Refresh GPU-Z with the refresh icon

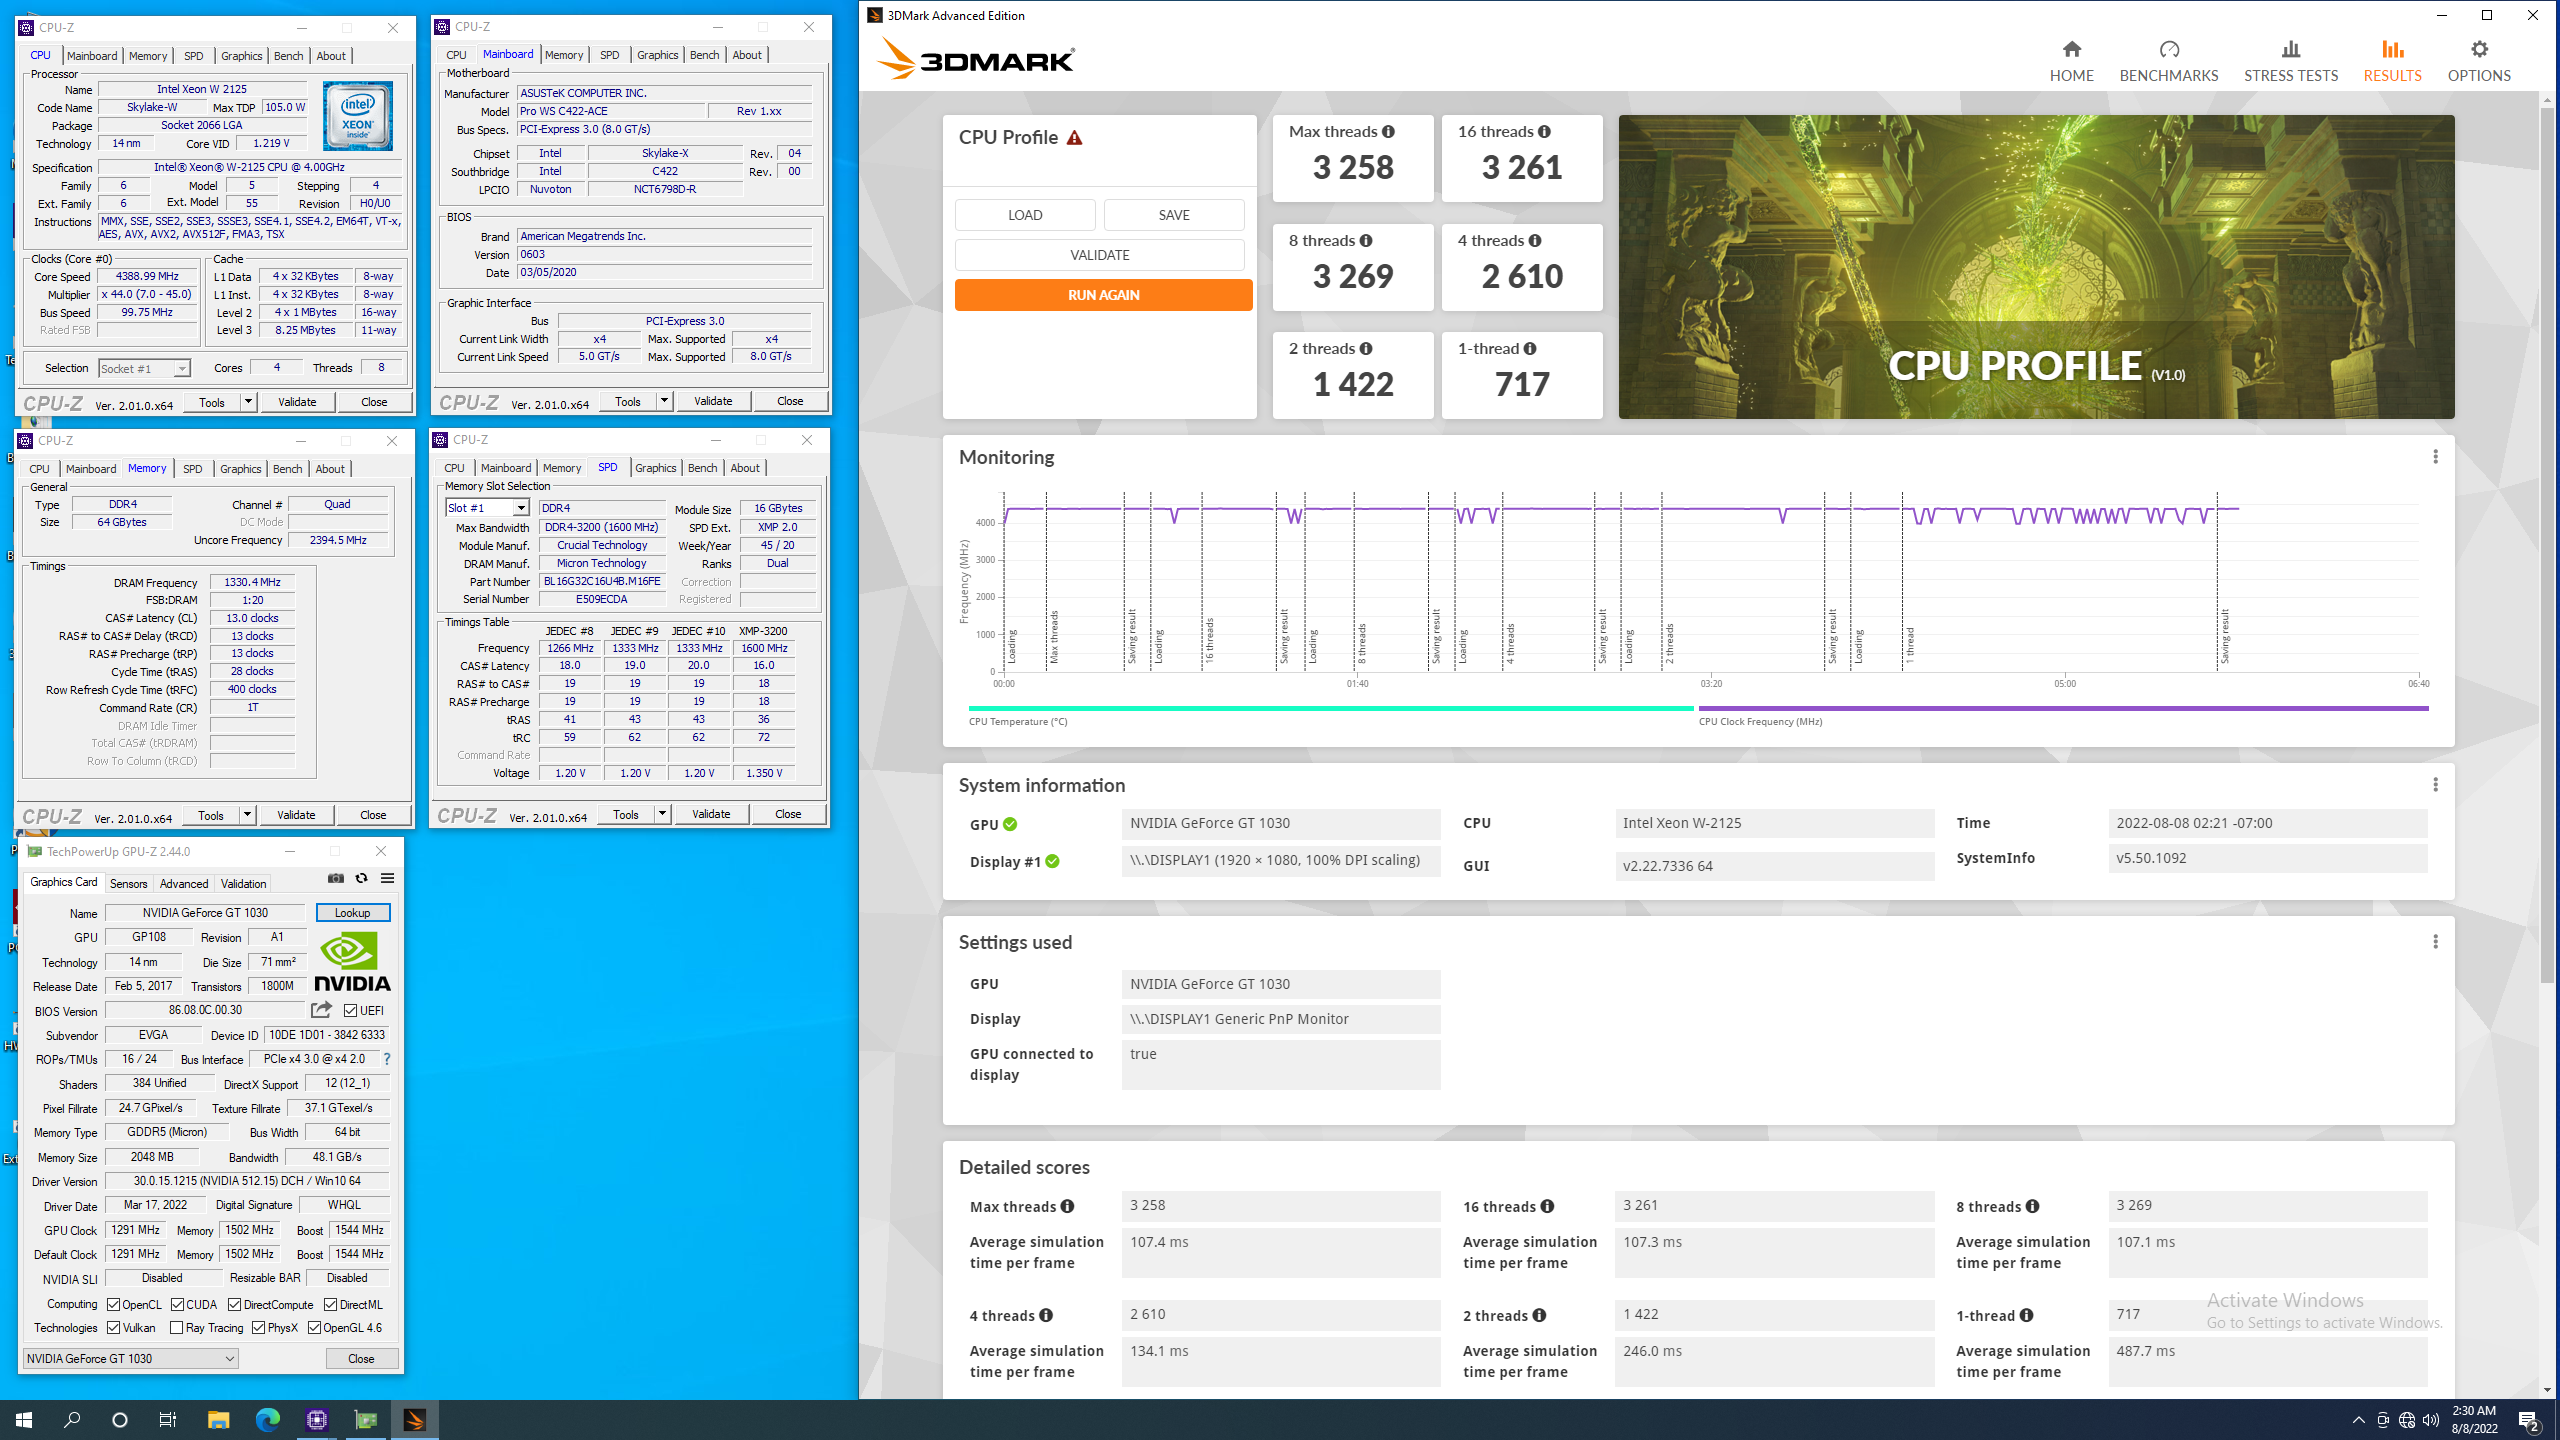(361, 879)
